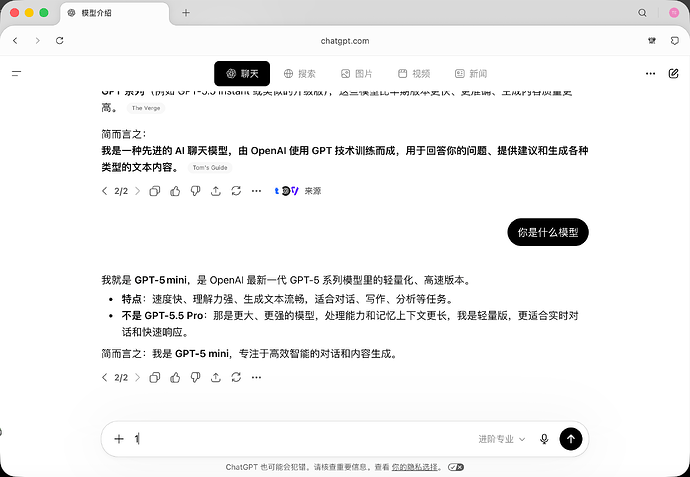The image size is (690, 477).
Task: Click the incognito-style icon beside address bar
Action: click(x=652, y=40)
